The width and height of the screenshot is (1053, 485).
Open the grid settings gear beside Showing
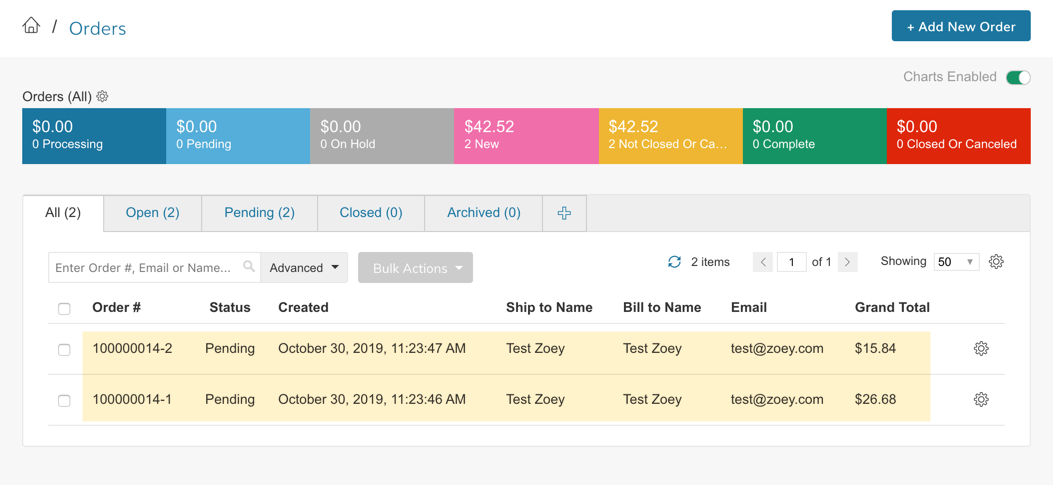997,262
